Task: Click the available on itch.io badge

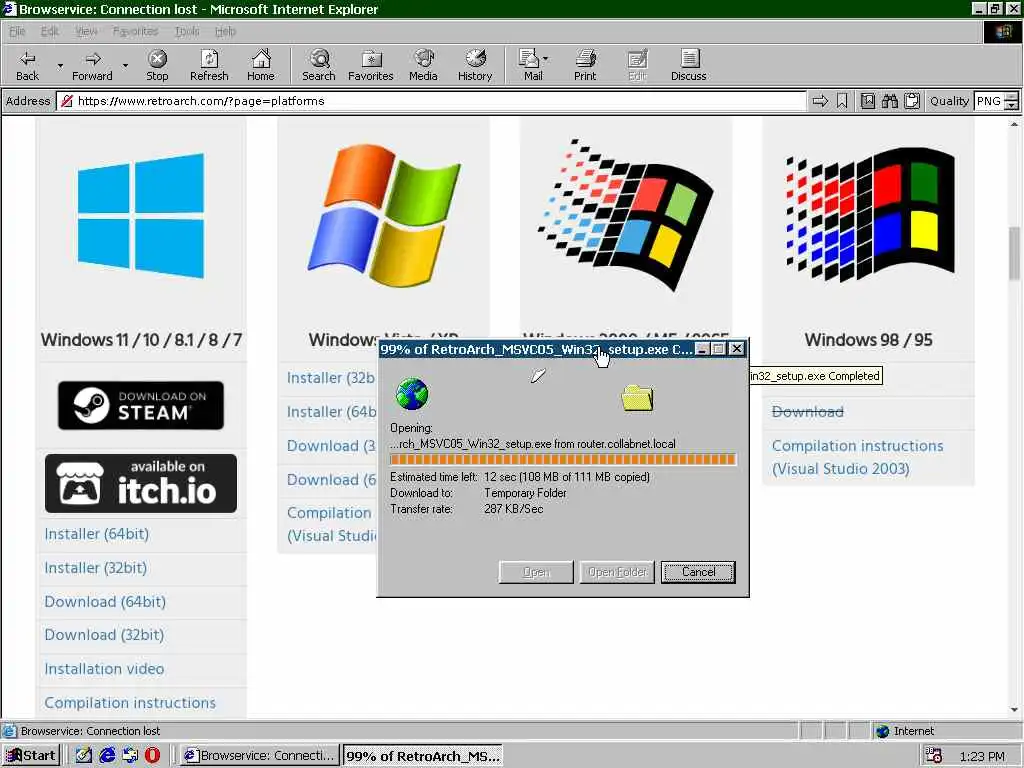Action: click(140, 483)
